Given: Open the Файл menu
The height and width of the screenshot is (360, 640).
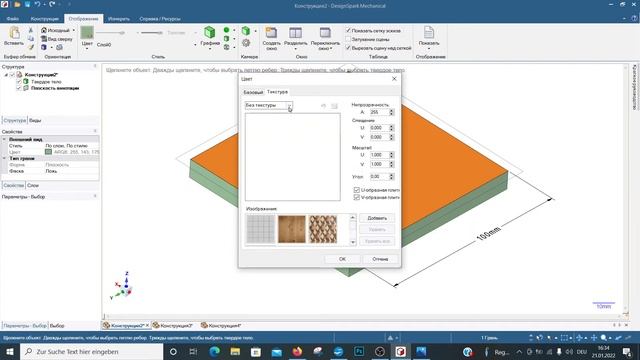Looking at the screenshot, I should pyautogui.click(x=13, y=19).
